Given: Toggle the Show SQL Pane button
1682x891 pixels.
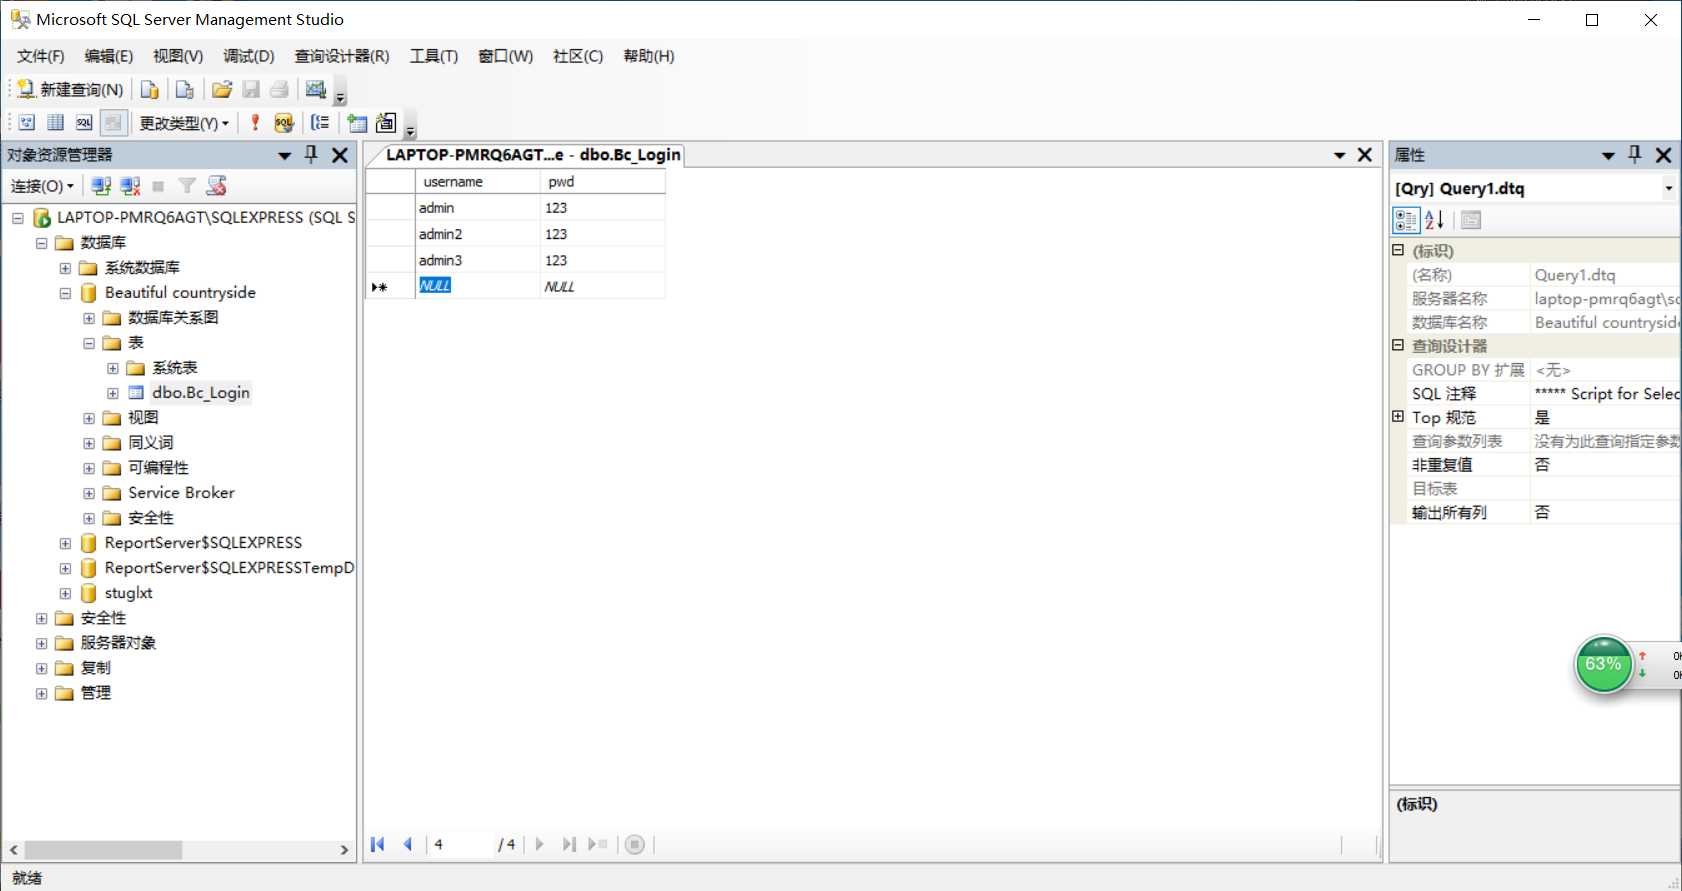Looking at the screenshot, I should click(x=84, y=123).
